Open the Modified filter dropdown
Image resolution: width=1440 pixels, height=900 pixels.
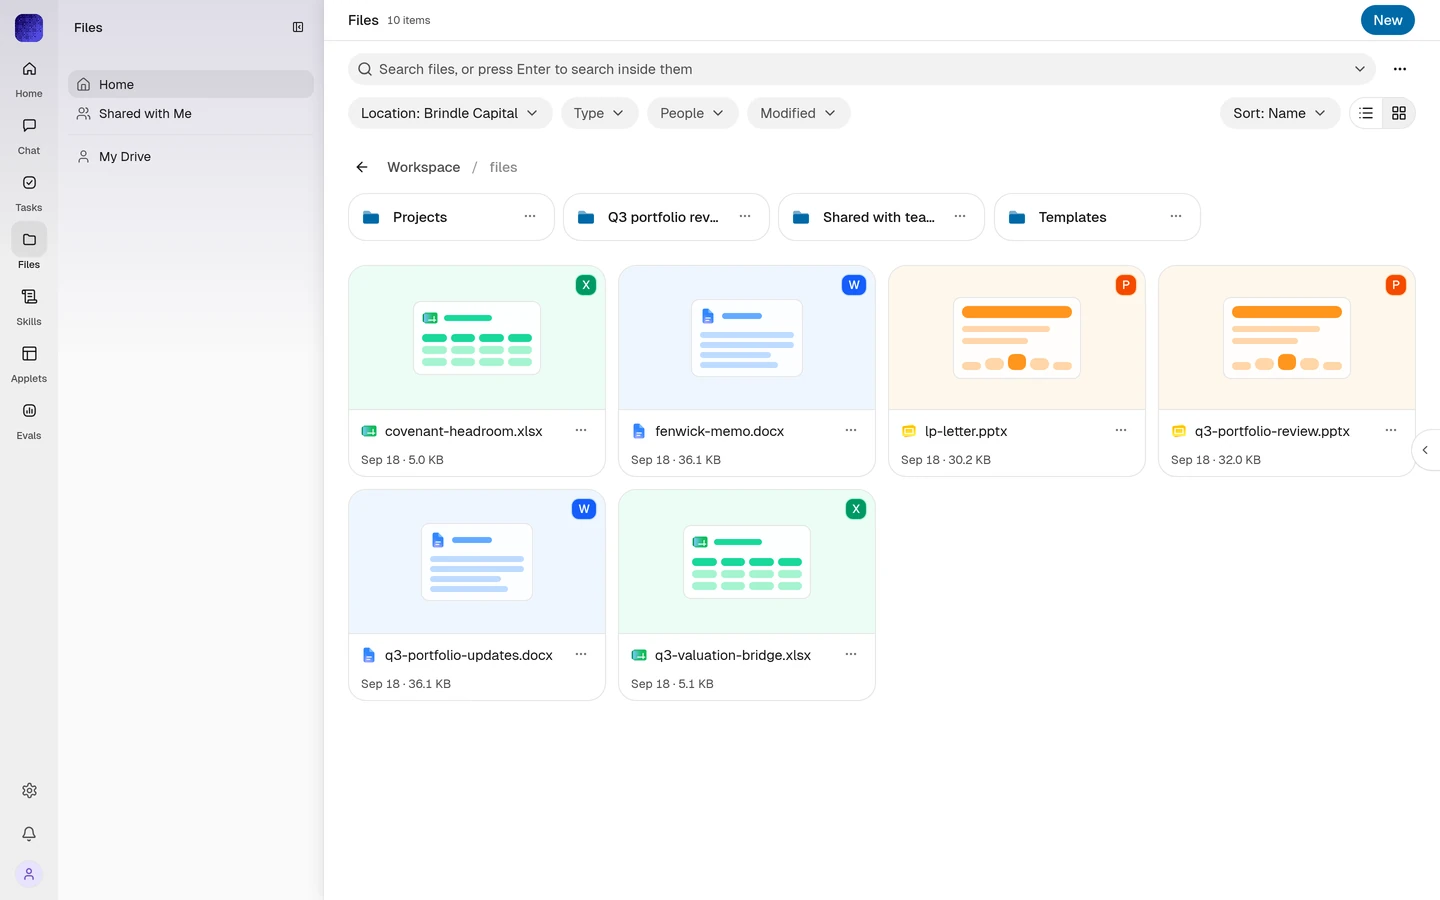pyautogui.click(x=798, y=113)
